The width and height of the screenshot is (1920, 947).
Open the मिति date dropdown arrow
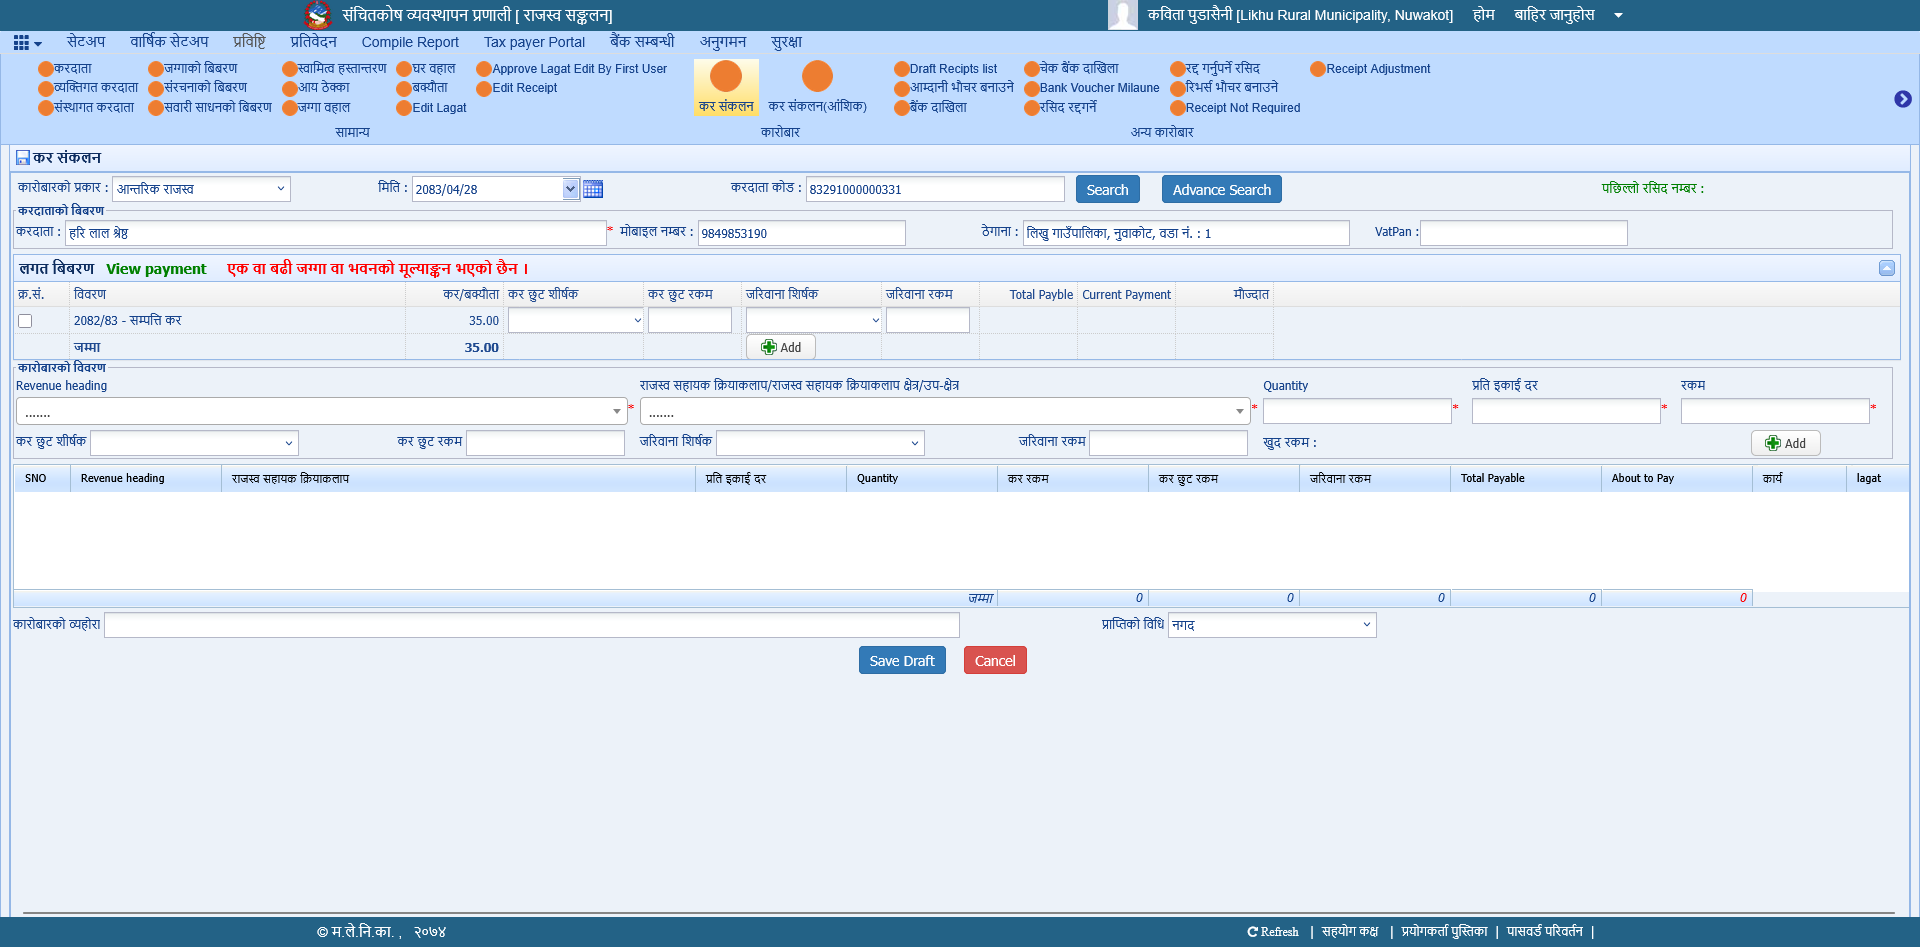tap(570, 189)
